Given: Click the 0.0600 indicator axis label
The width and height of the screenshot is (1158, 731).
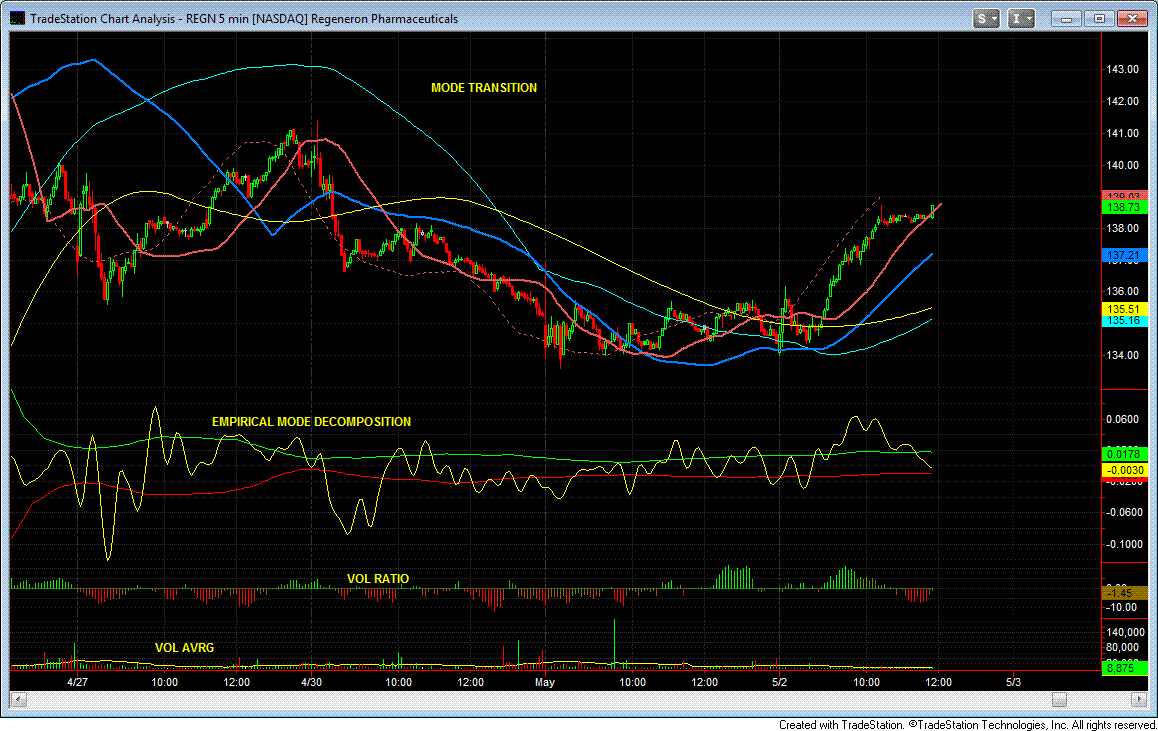Looking at the screenshot, I should pos(1123,419).
